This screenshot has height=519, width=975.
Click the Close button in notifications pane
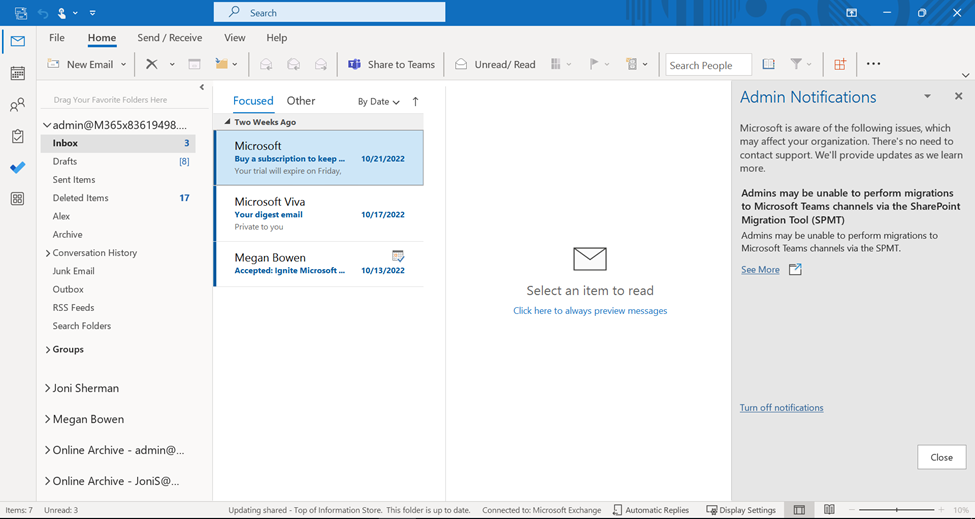(x=941, y=457)
